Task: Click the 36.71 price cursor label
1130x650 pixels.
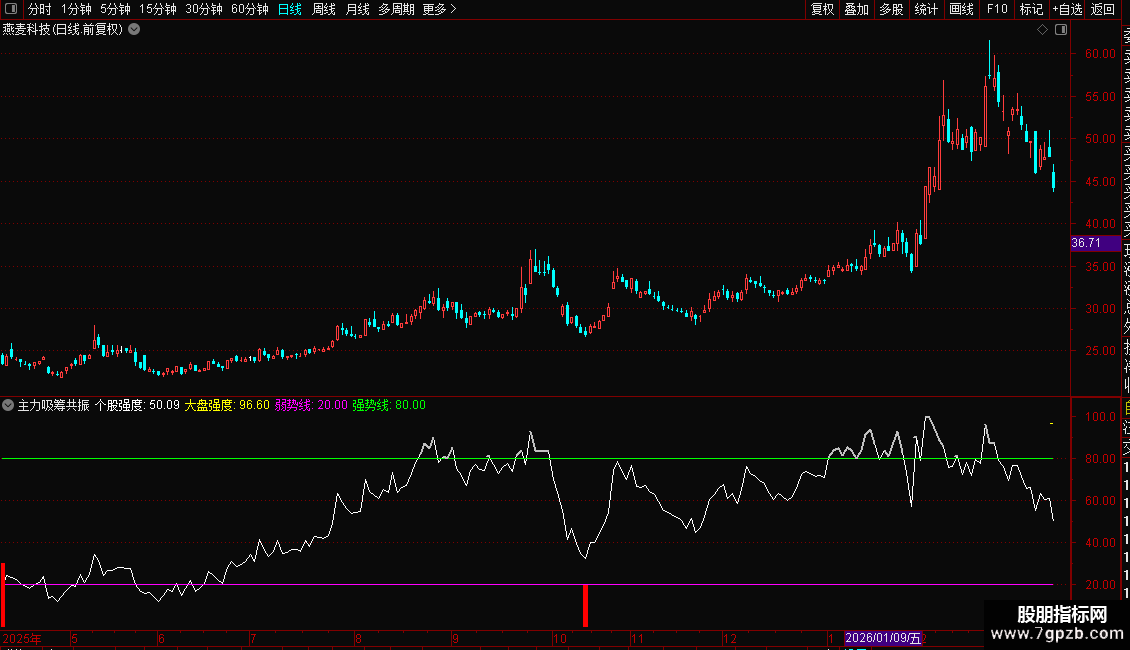Action: point(1095,243)
